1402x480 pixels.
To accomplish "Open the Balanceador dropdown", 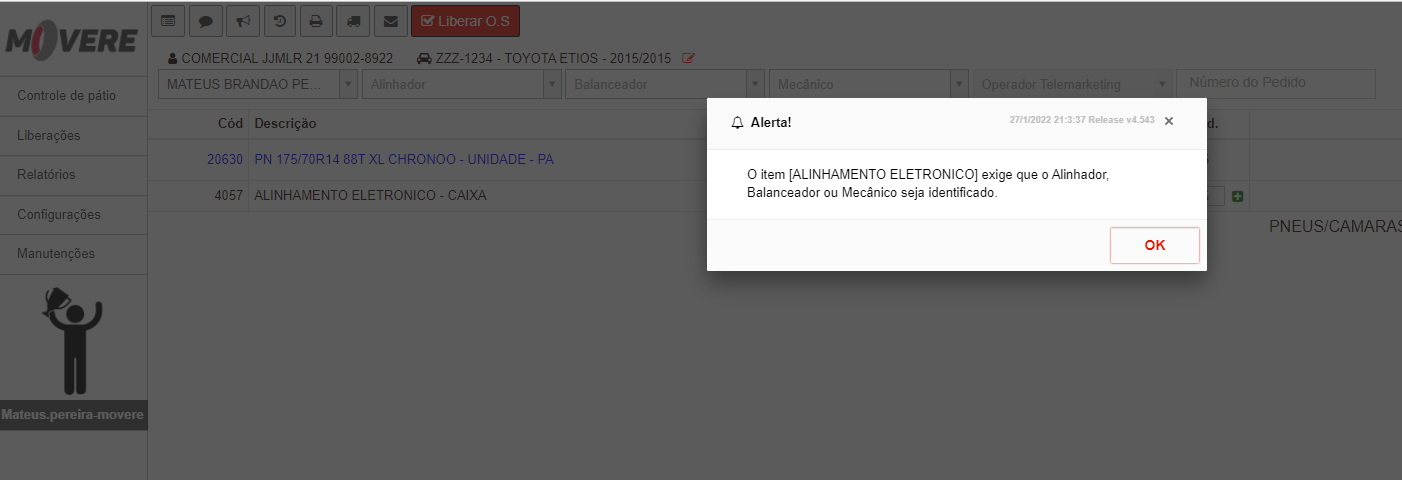I will pyautogui.click(x=665, y=84).
